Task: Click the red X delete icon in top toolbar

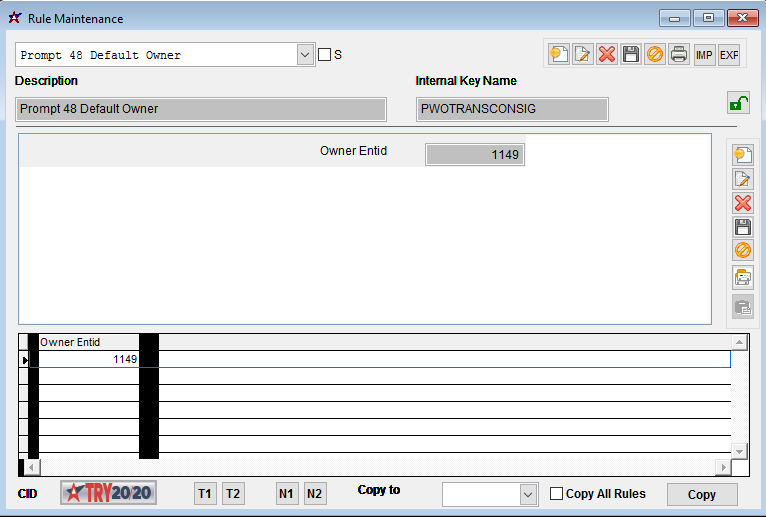Action: (x=607, y=54)
